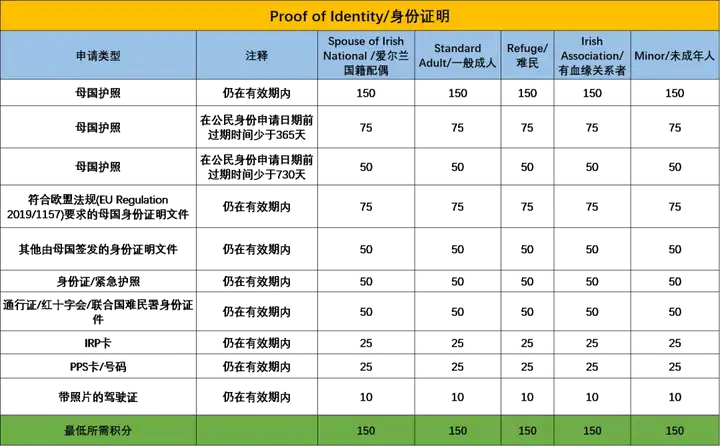Click Spouse '50' in the 730天 row
This screenshot has width=720, height=446.
click(x=366, y=167)
